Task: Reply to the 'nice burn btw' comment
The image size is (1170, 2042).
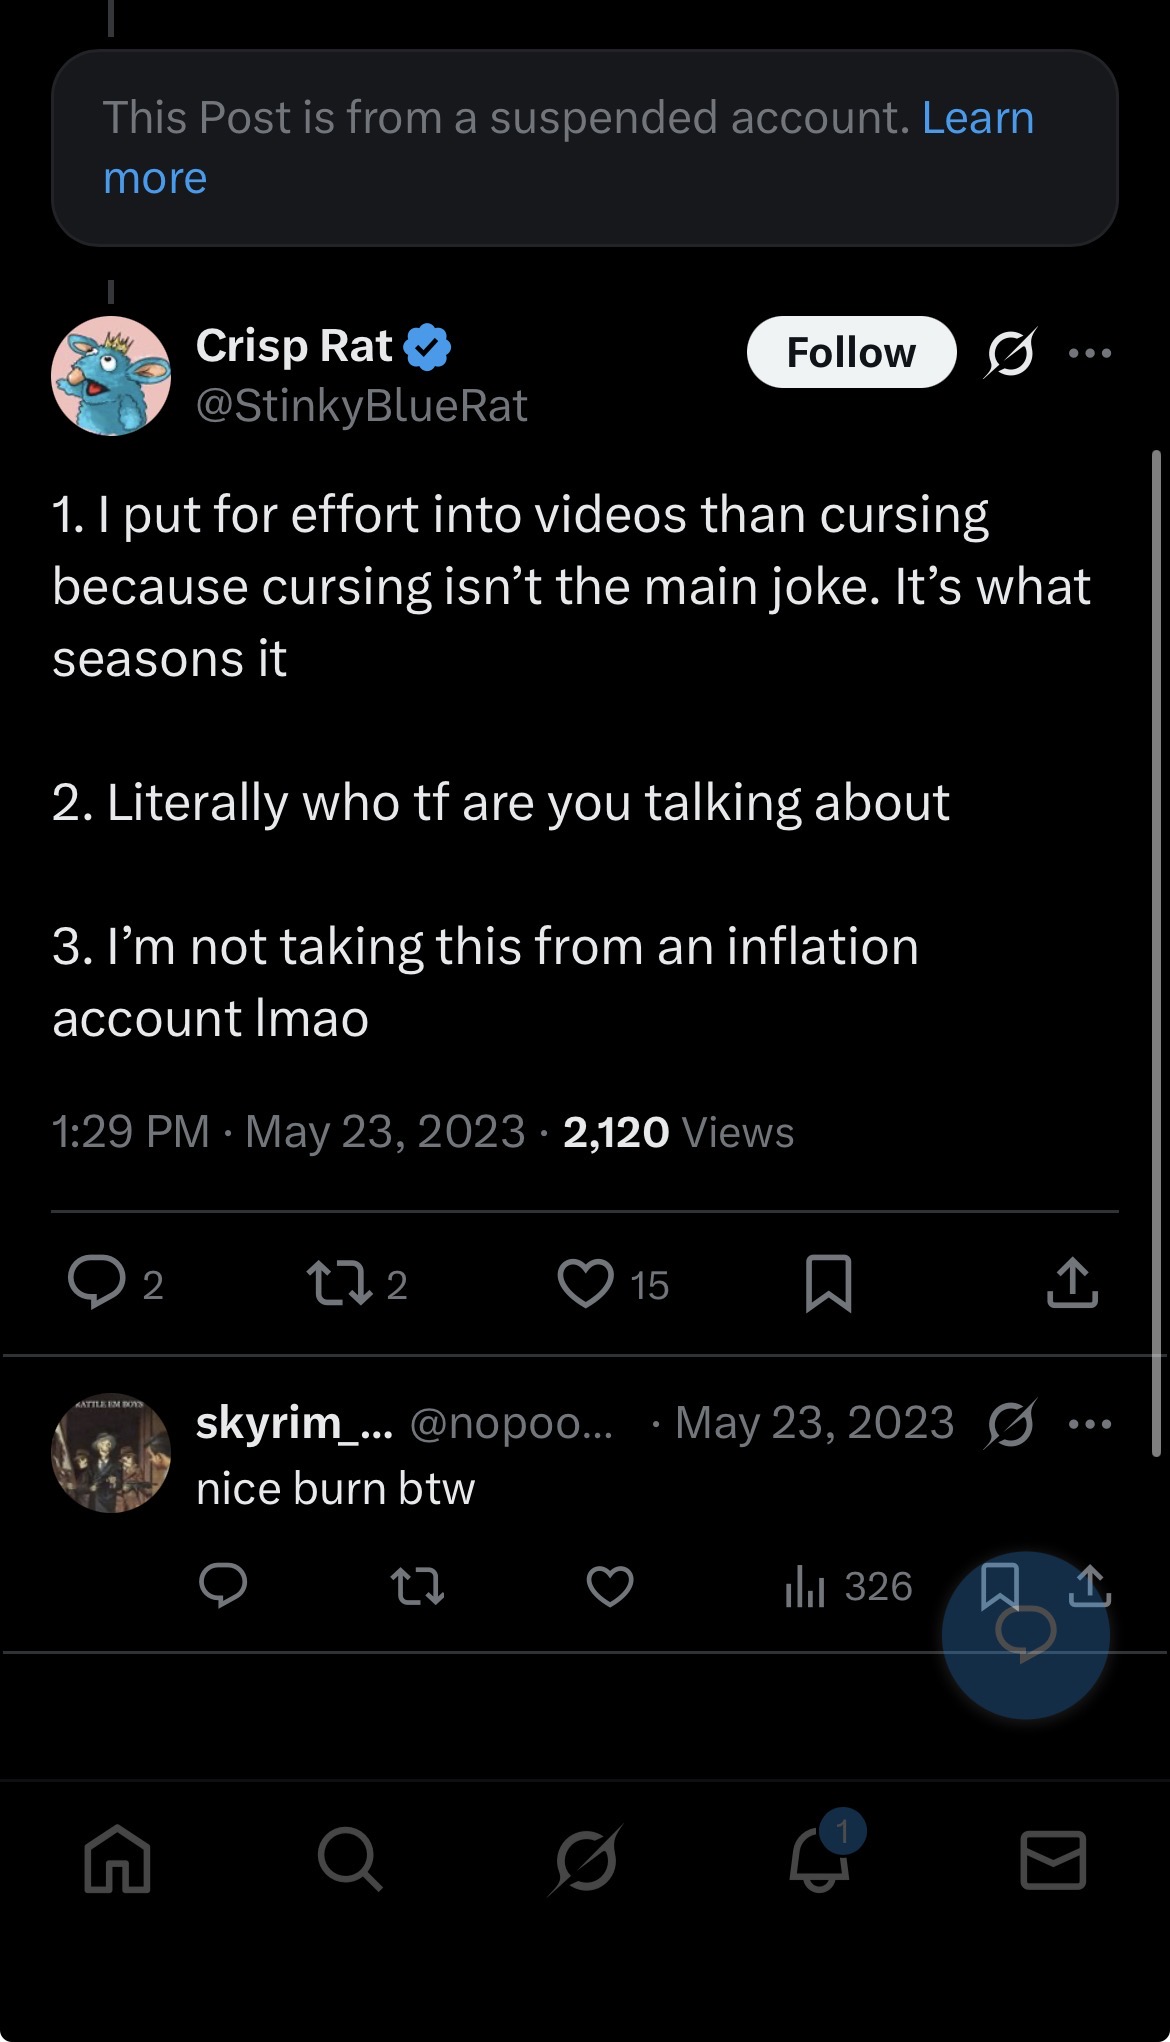Action: [223, 1585]
